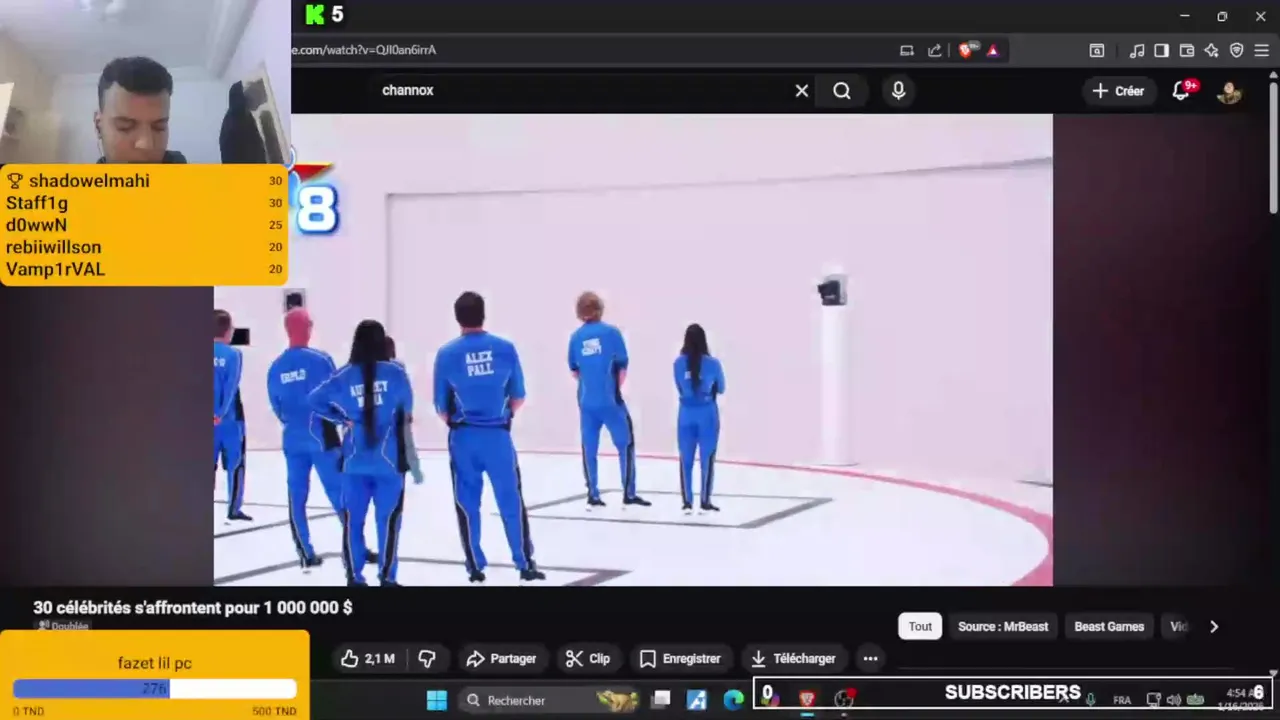The height and width of the screenshot is (720, 1280).
Task: Share page icon in the address bar
Action: [x=934, y=50]
